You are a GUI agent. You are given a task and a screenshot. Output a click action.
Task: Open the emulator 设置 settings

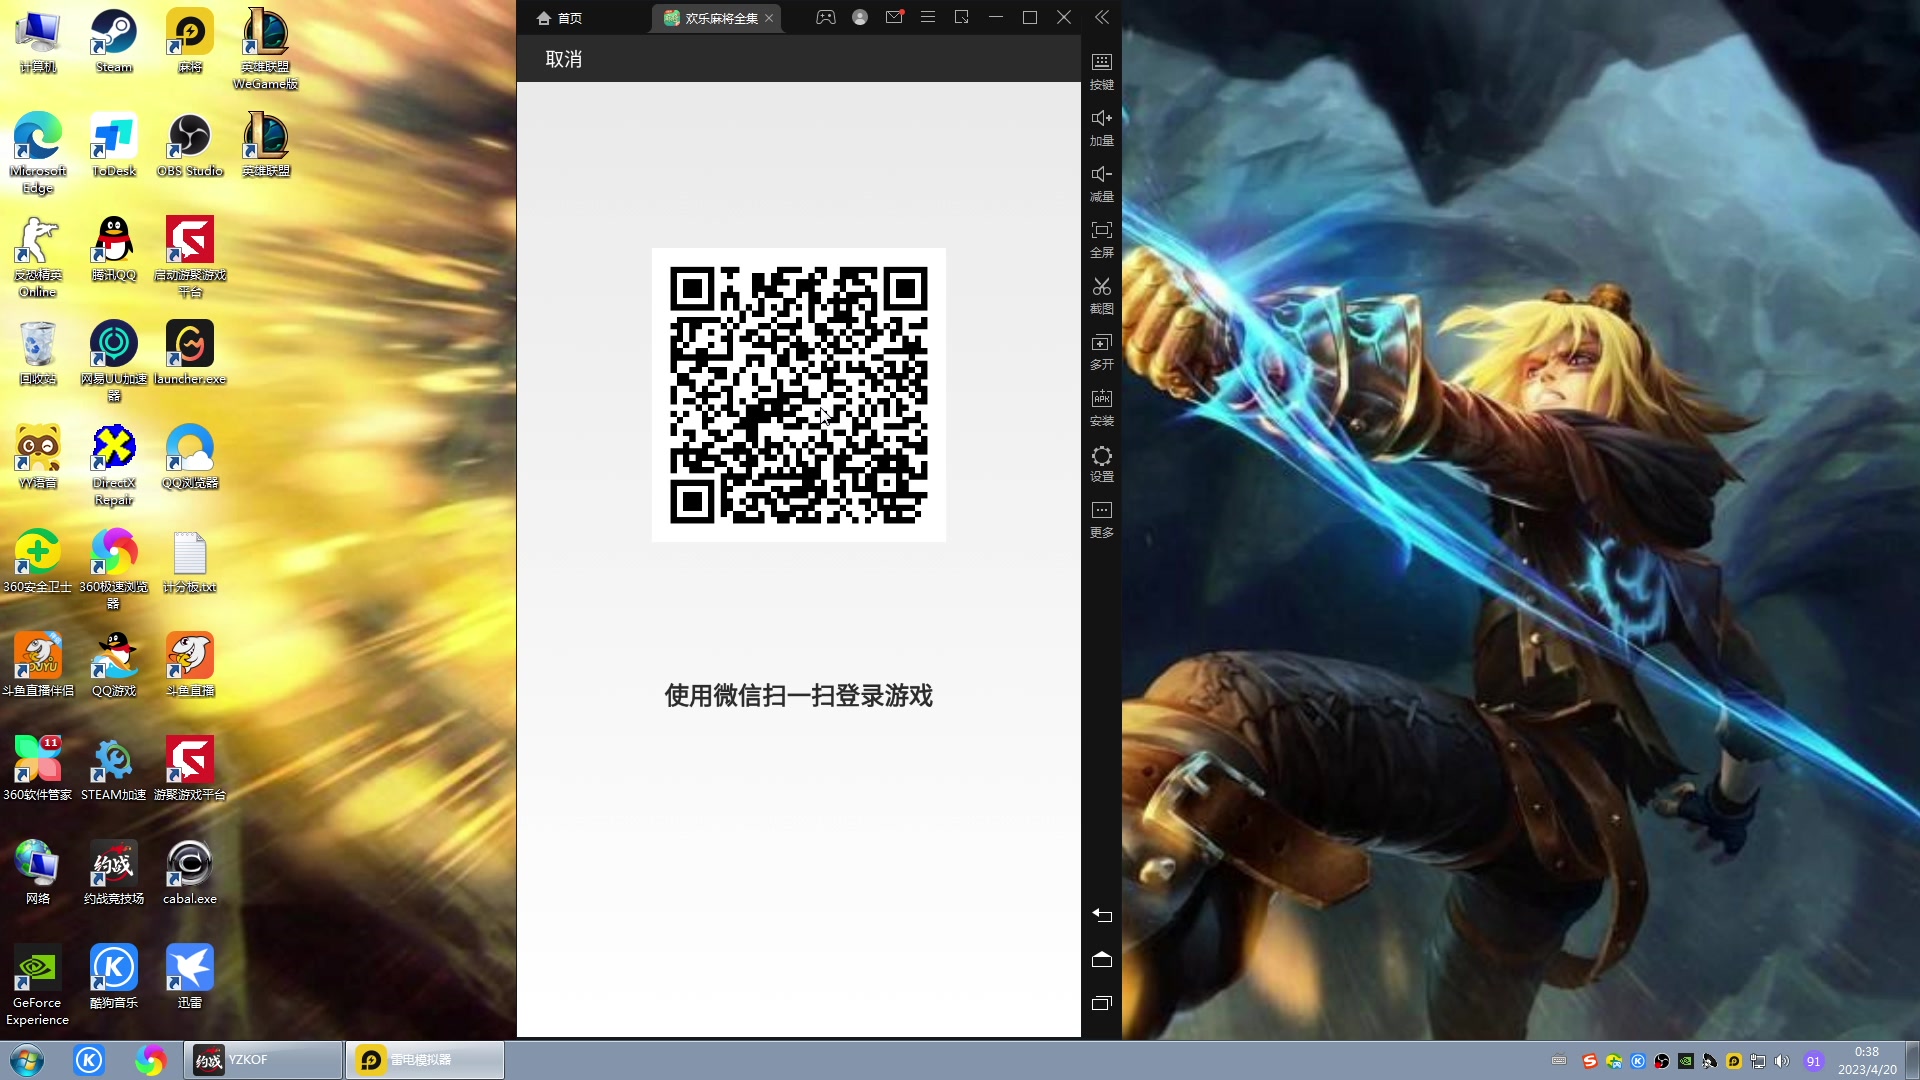(1102, 463)
